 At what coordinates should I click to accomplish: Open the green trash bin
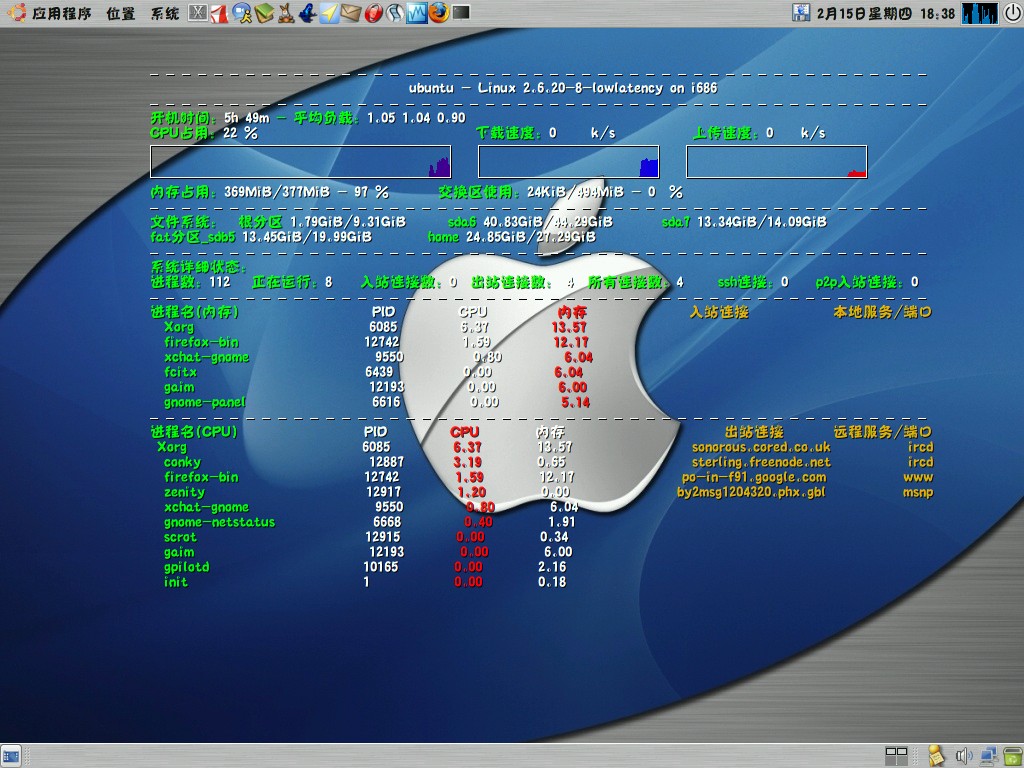click(x=1013, y=756)
